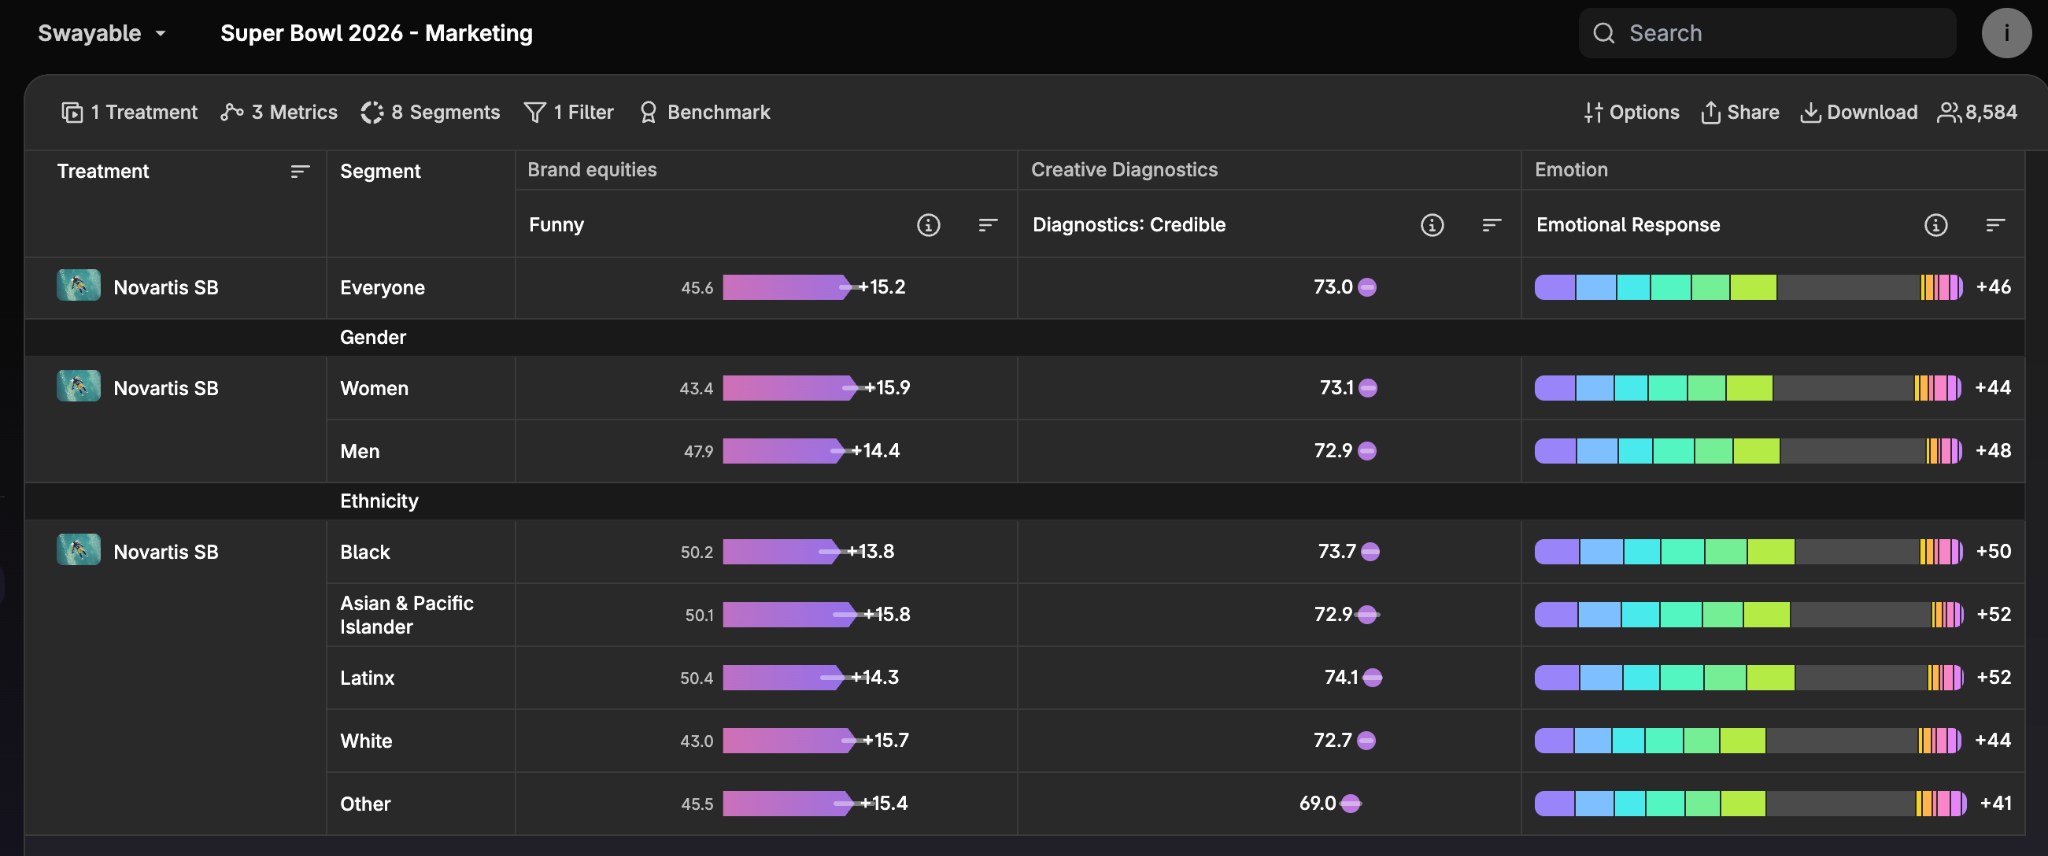
Task: Select the Benchmark option
Action: 705,112
